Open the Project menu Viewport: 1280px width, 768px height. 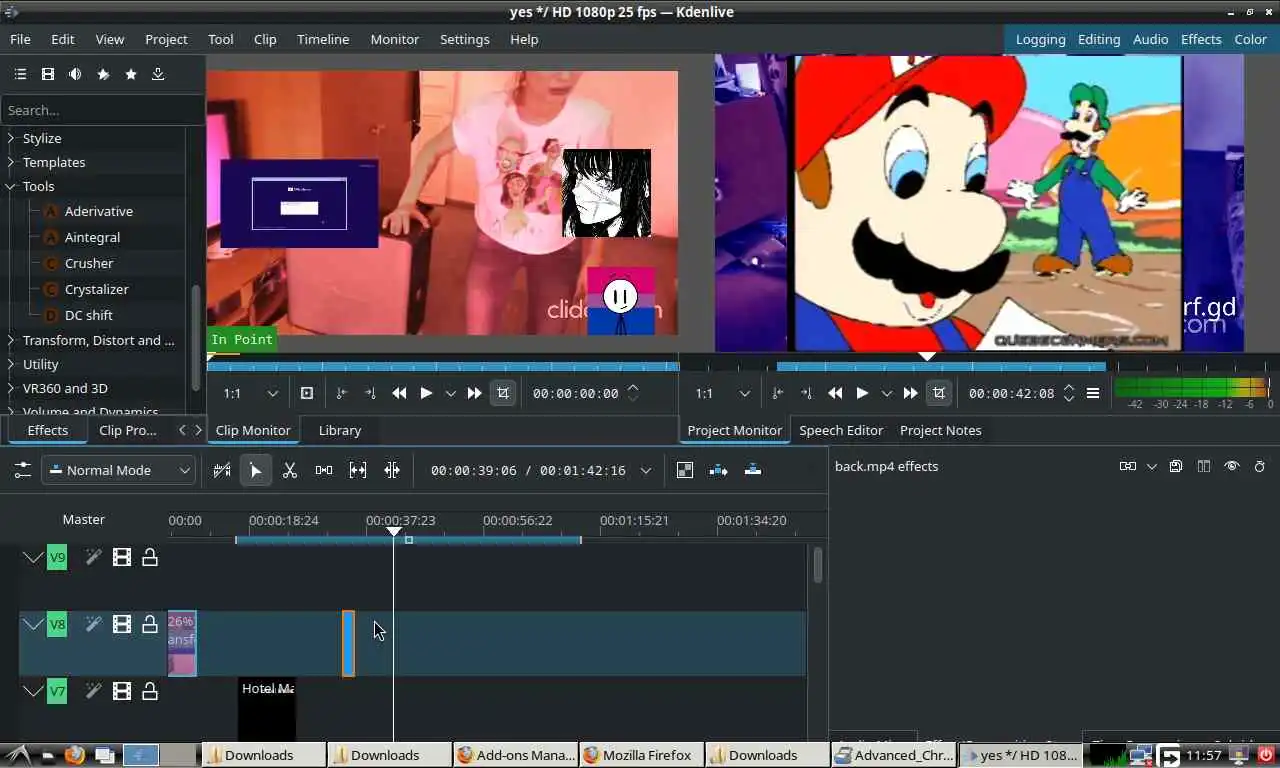166,39
